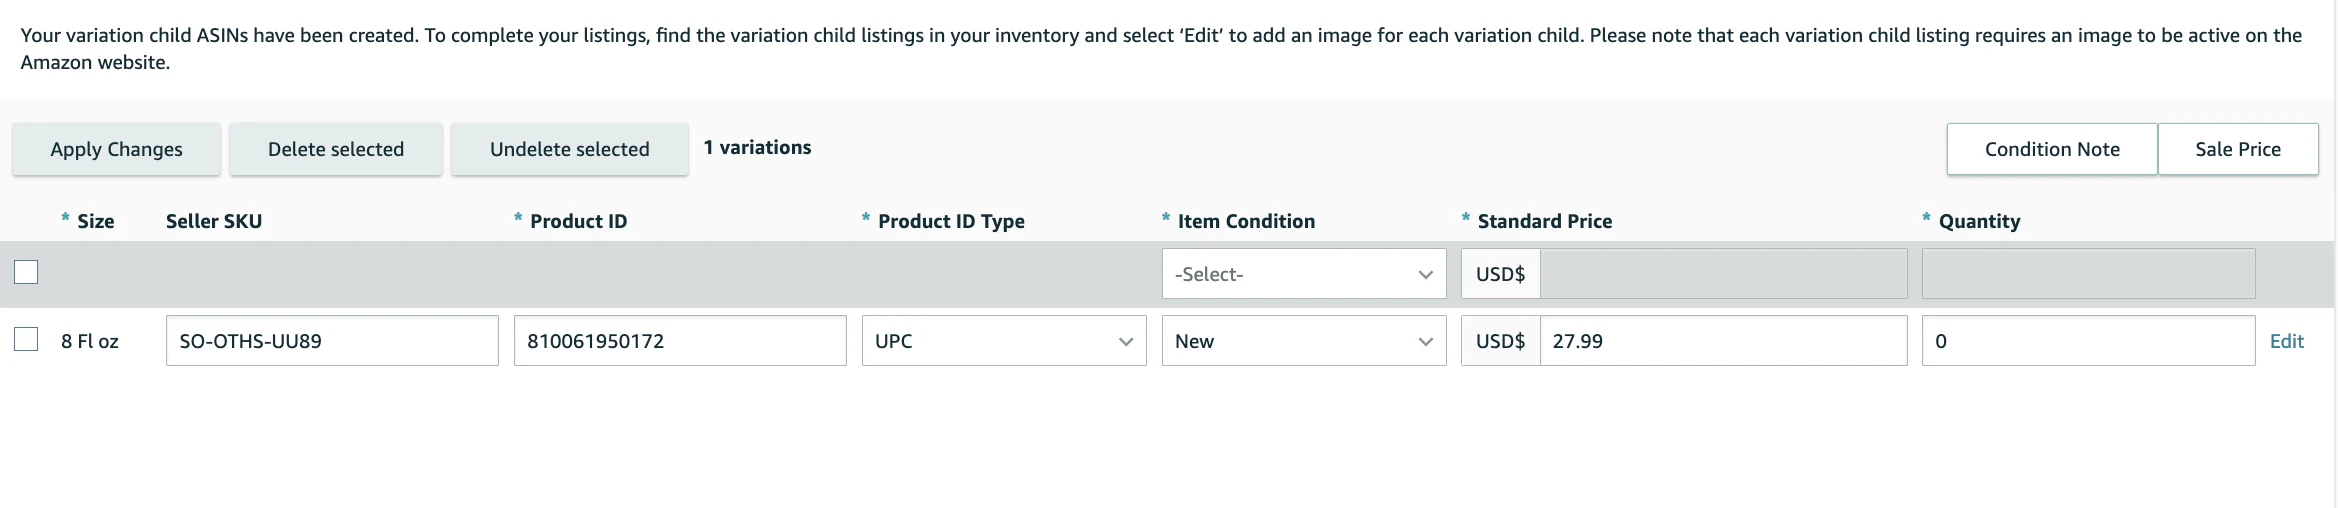Click Delete selected button
This screenshot has height=508, width=2338.
336,149
